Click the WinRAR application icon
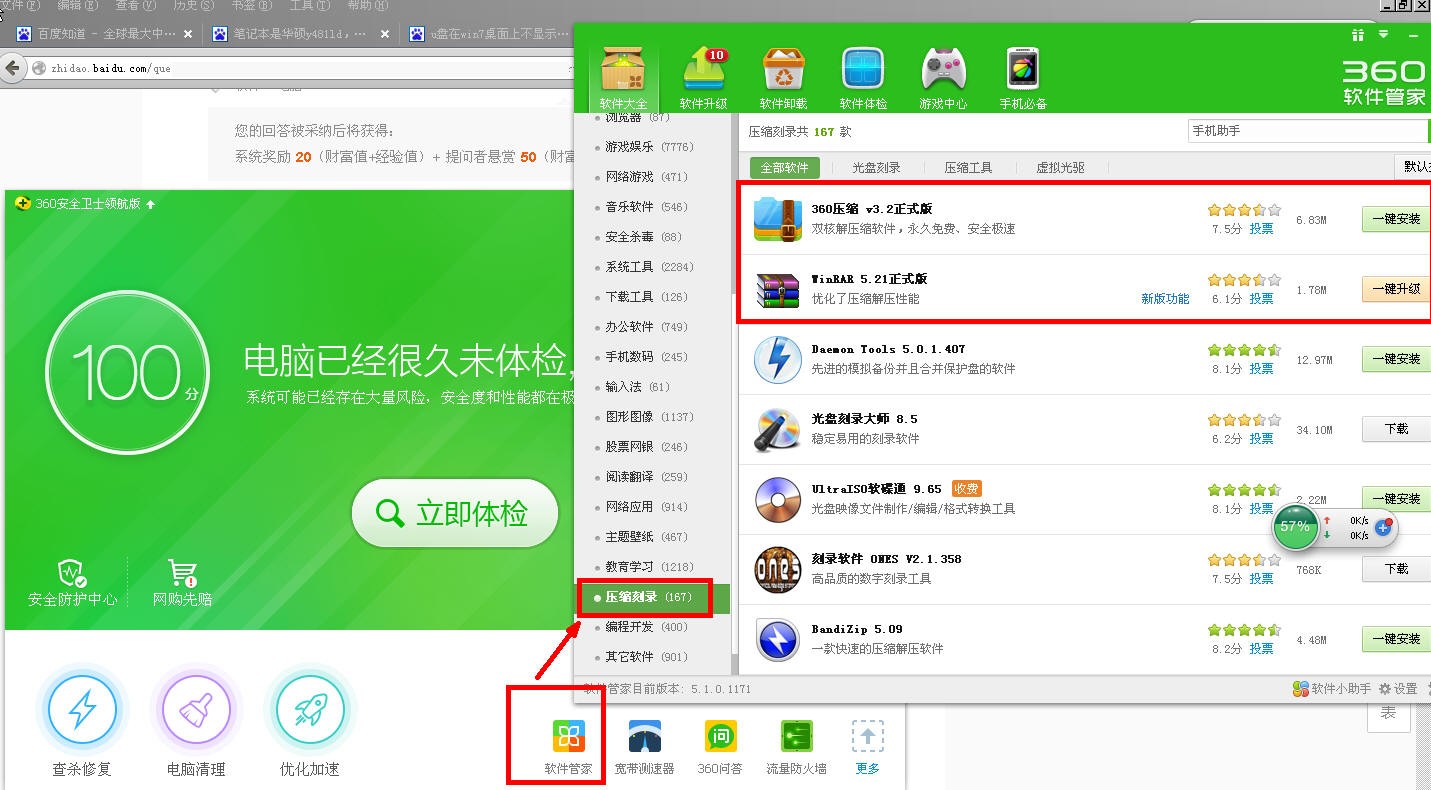Screen dimensions: 1431x790 click(777, 289)
